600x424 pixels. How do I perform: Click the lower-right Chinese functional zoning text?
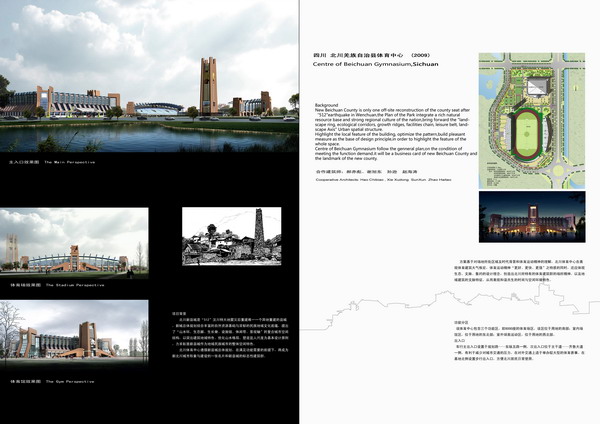point(519,341)
